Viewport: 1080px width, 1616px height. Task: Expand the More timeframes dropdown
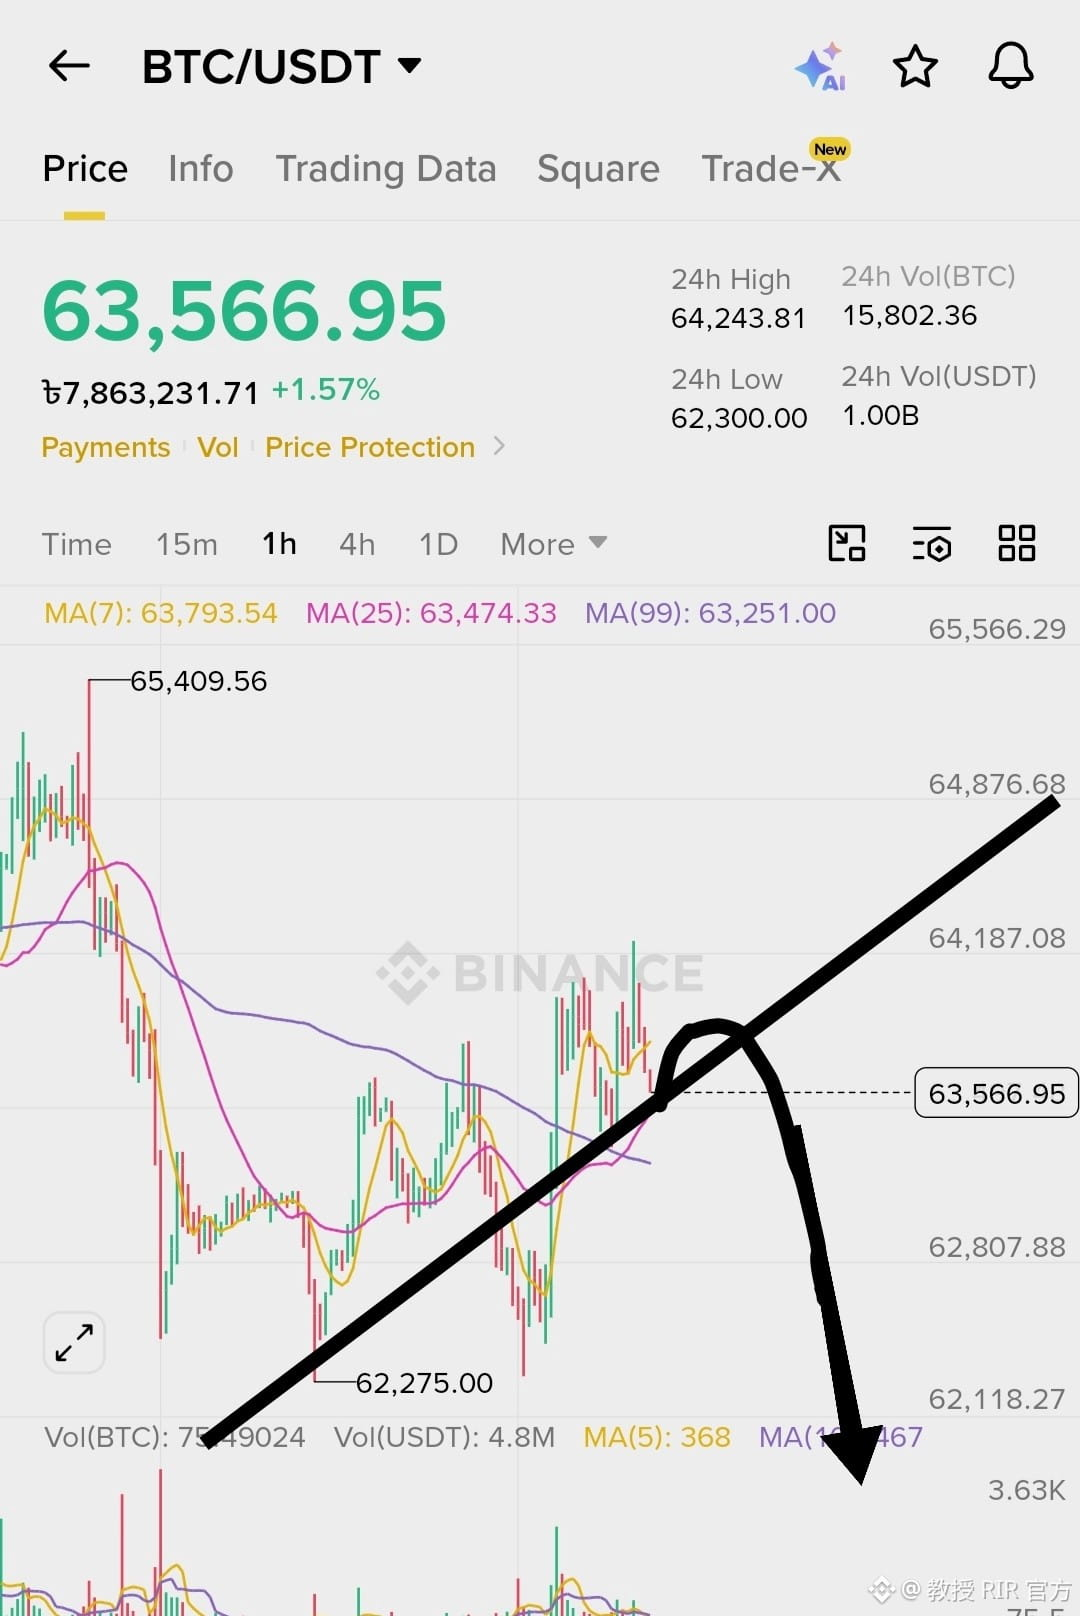pos(553,544)
